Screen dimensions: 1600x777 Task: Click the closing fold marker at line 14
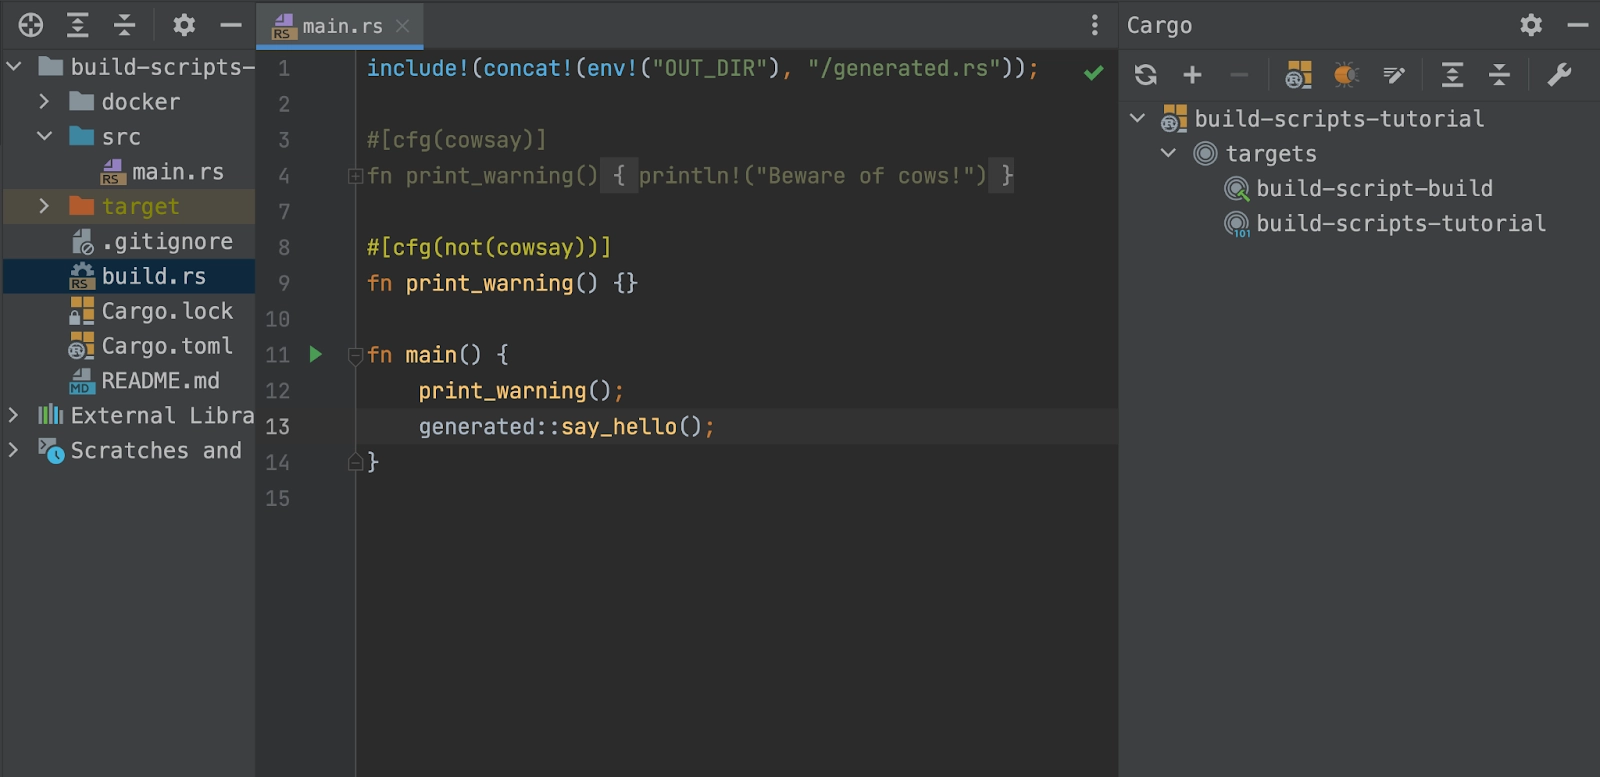(355, 462)
